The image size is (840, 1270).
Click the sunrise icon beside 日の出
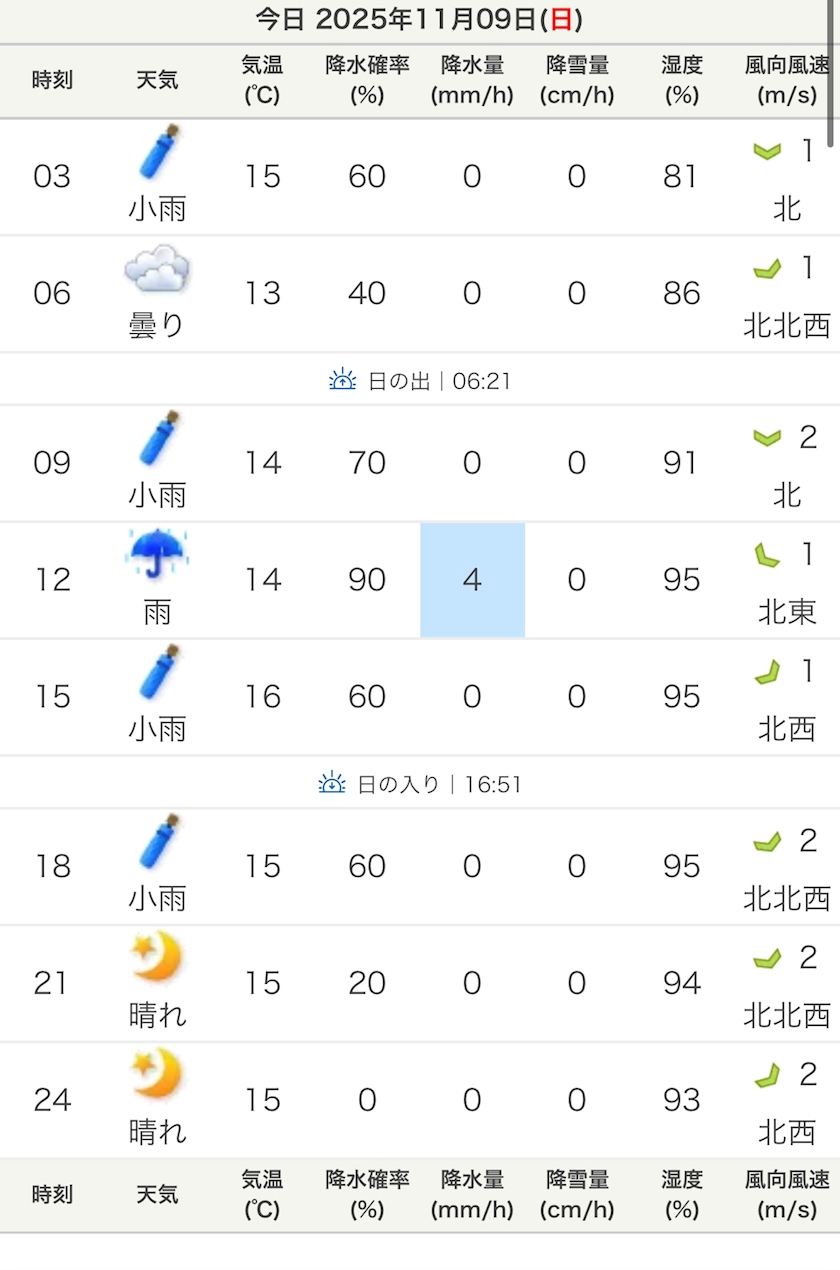click(x=342, y=380)
